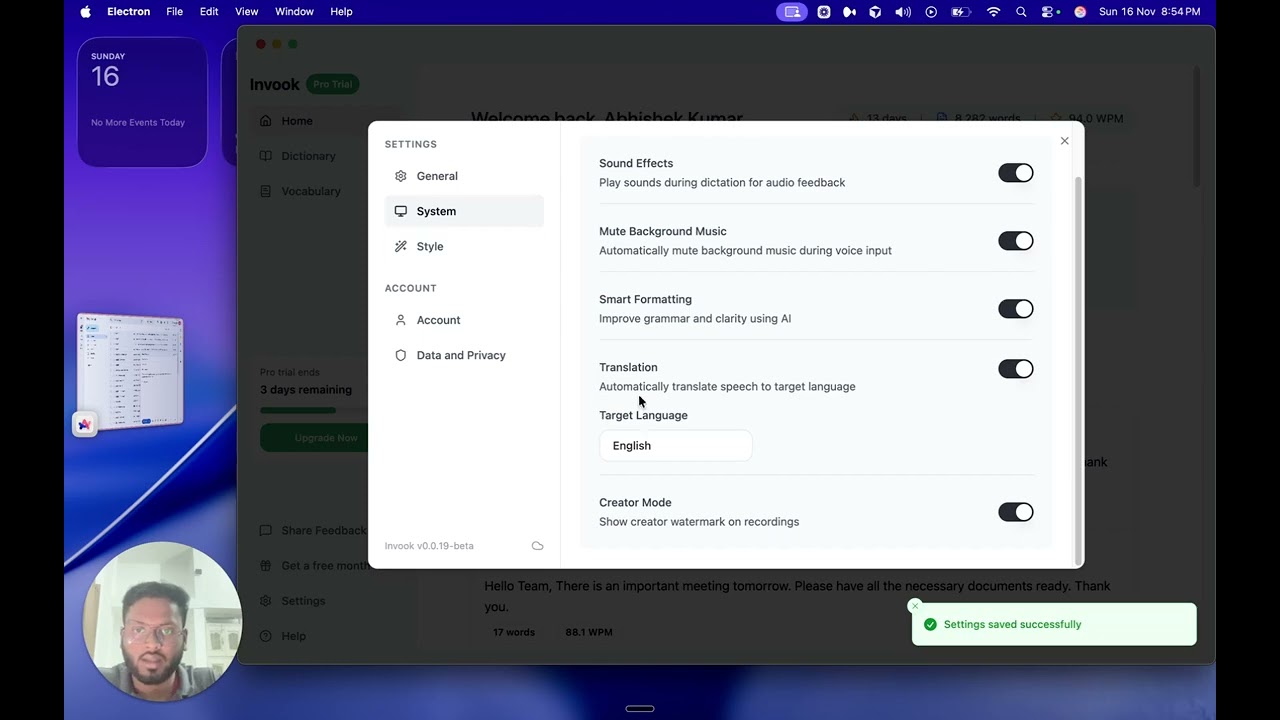Dismiss the Settings saved notification
The height and width of the screenshot is (720, 1280).
click(914, 606)
